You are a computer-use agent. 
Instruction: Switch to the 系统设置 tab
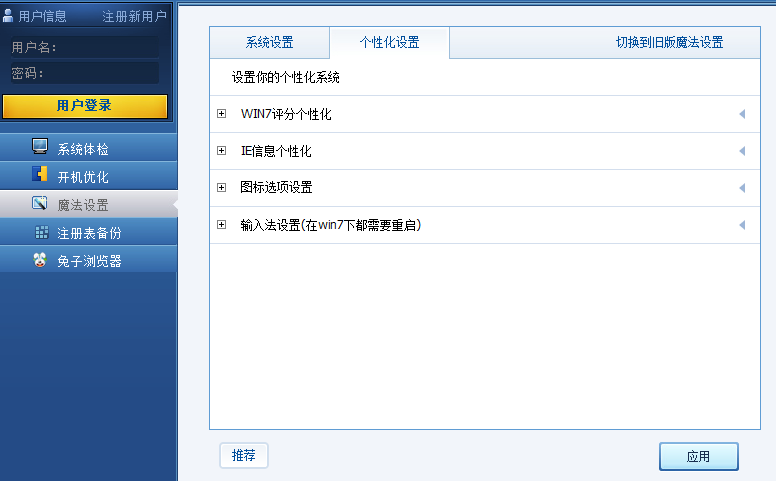[269, 42]
